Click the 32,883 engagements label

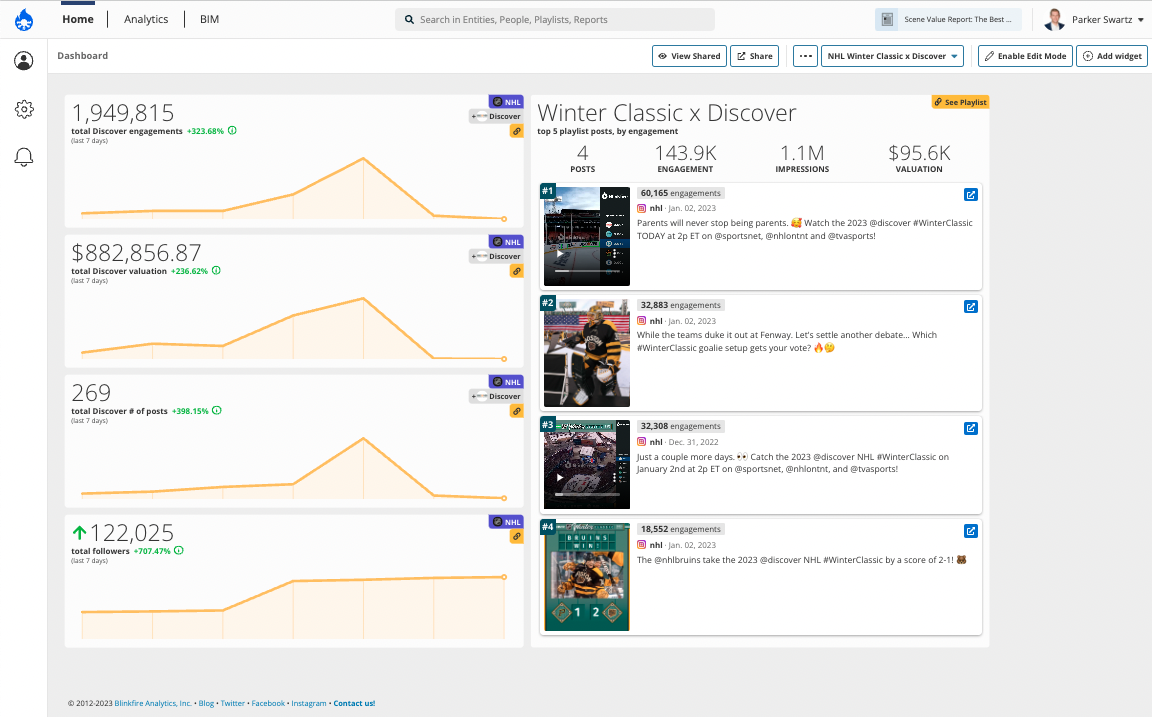pos(680,305)
